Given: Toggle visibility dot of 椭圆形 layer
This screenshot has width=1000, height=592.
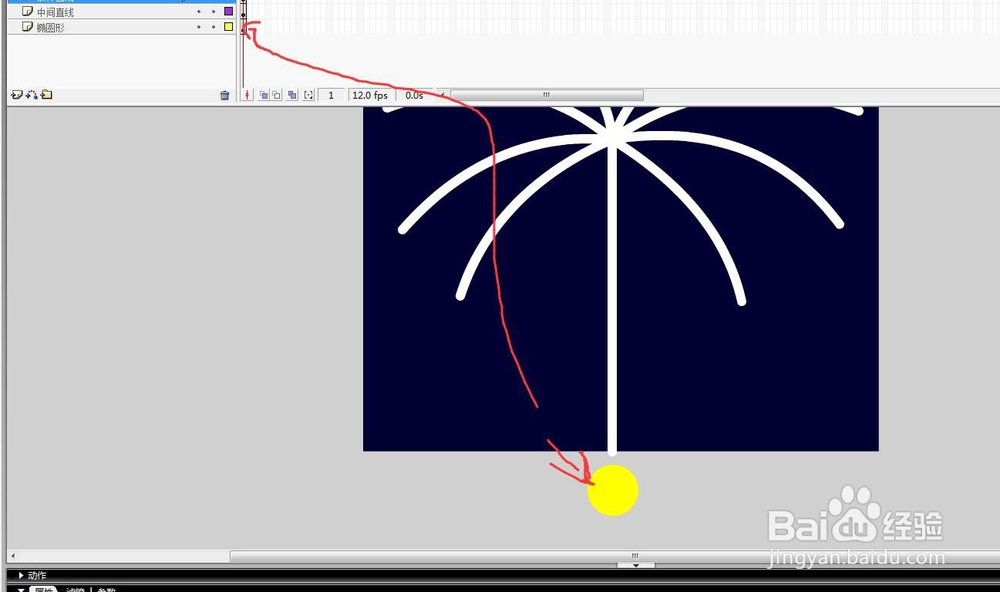Looking at the screenshot, I should coord(199,27).
